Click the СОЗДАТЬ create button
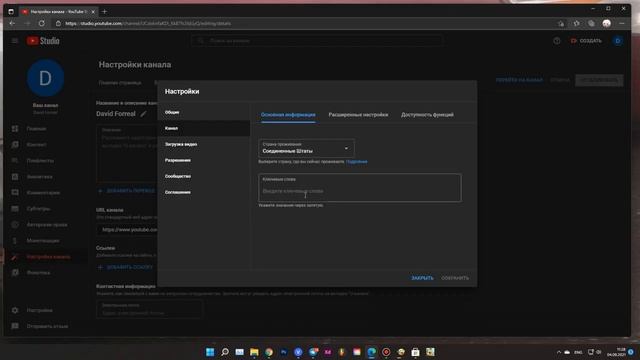Viewport: 640px width, 360px height. coord(586,41)
